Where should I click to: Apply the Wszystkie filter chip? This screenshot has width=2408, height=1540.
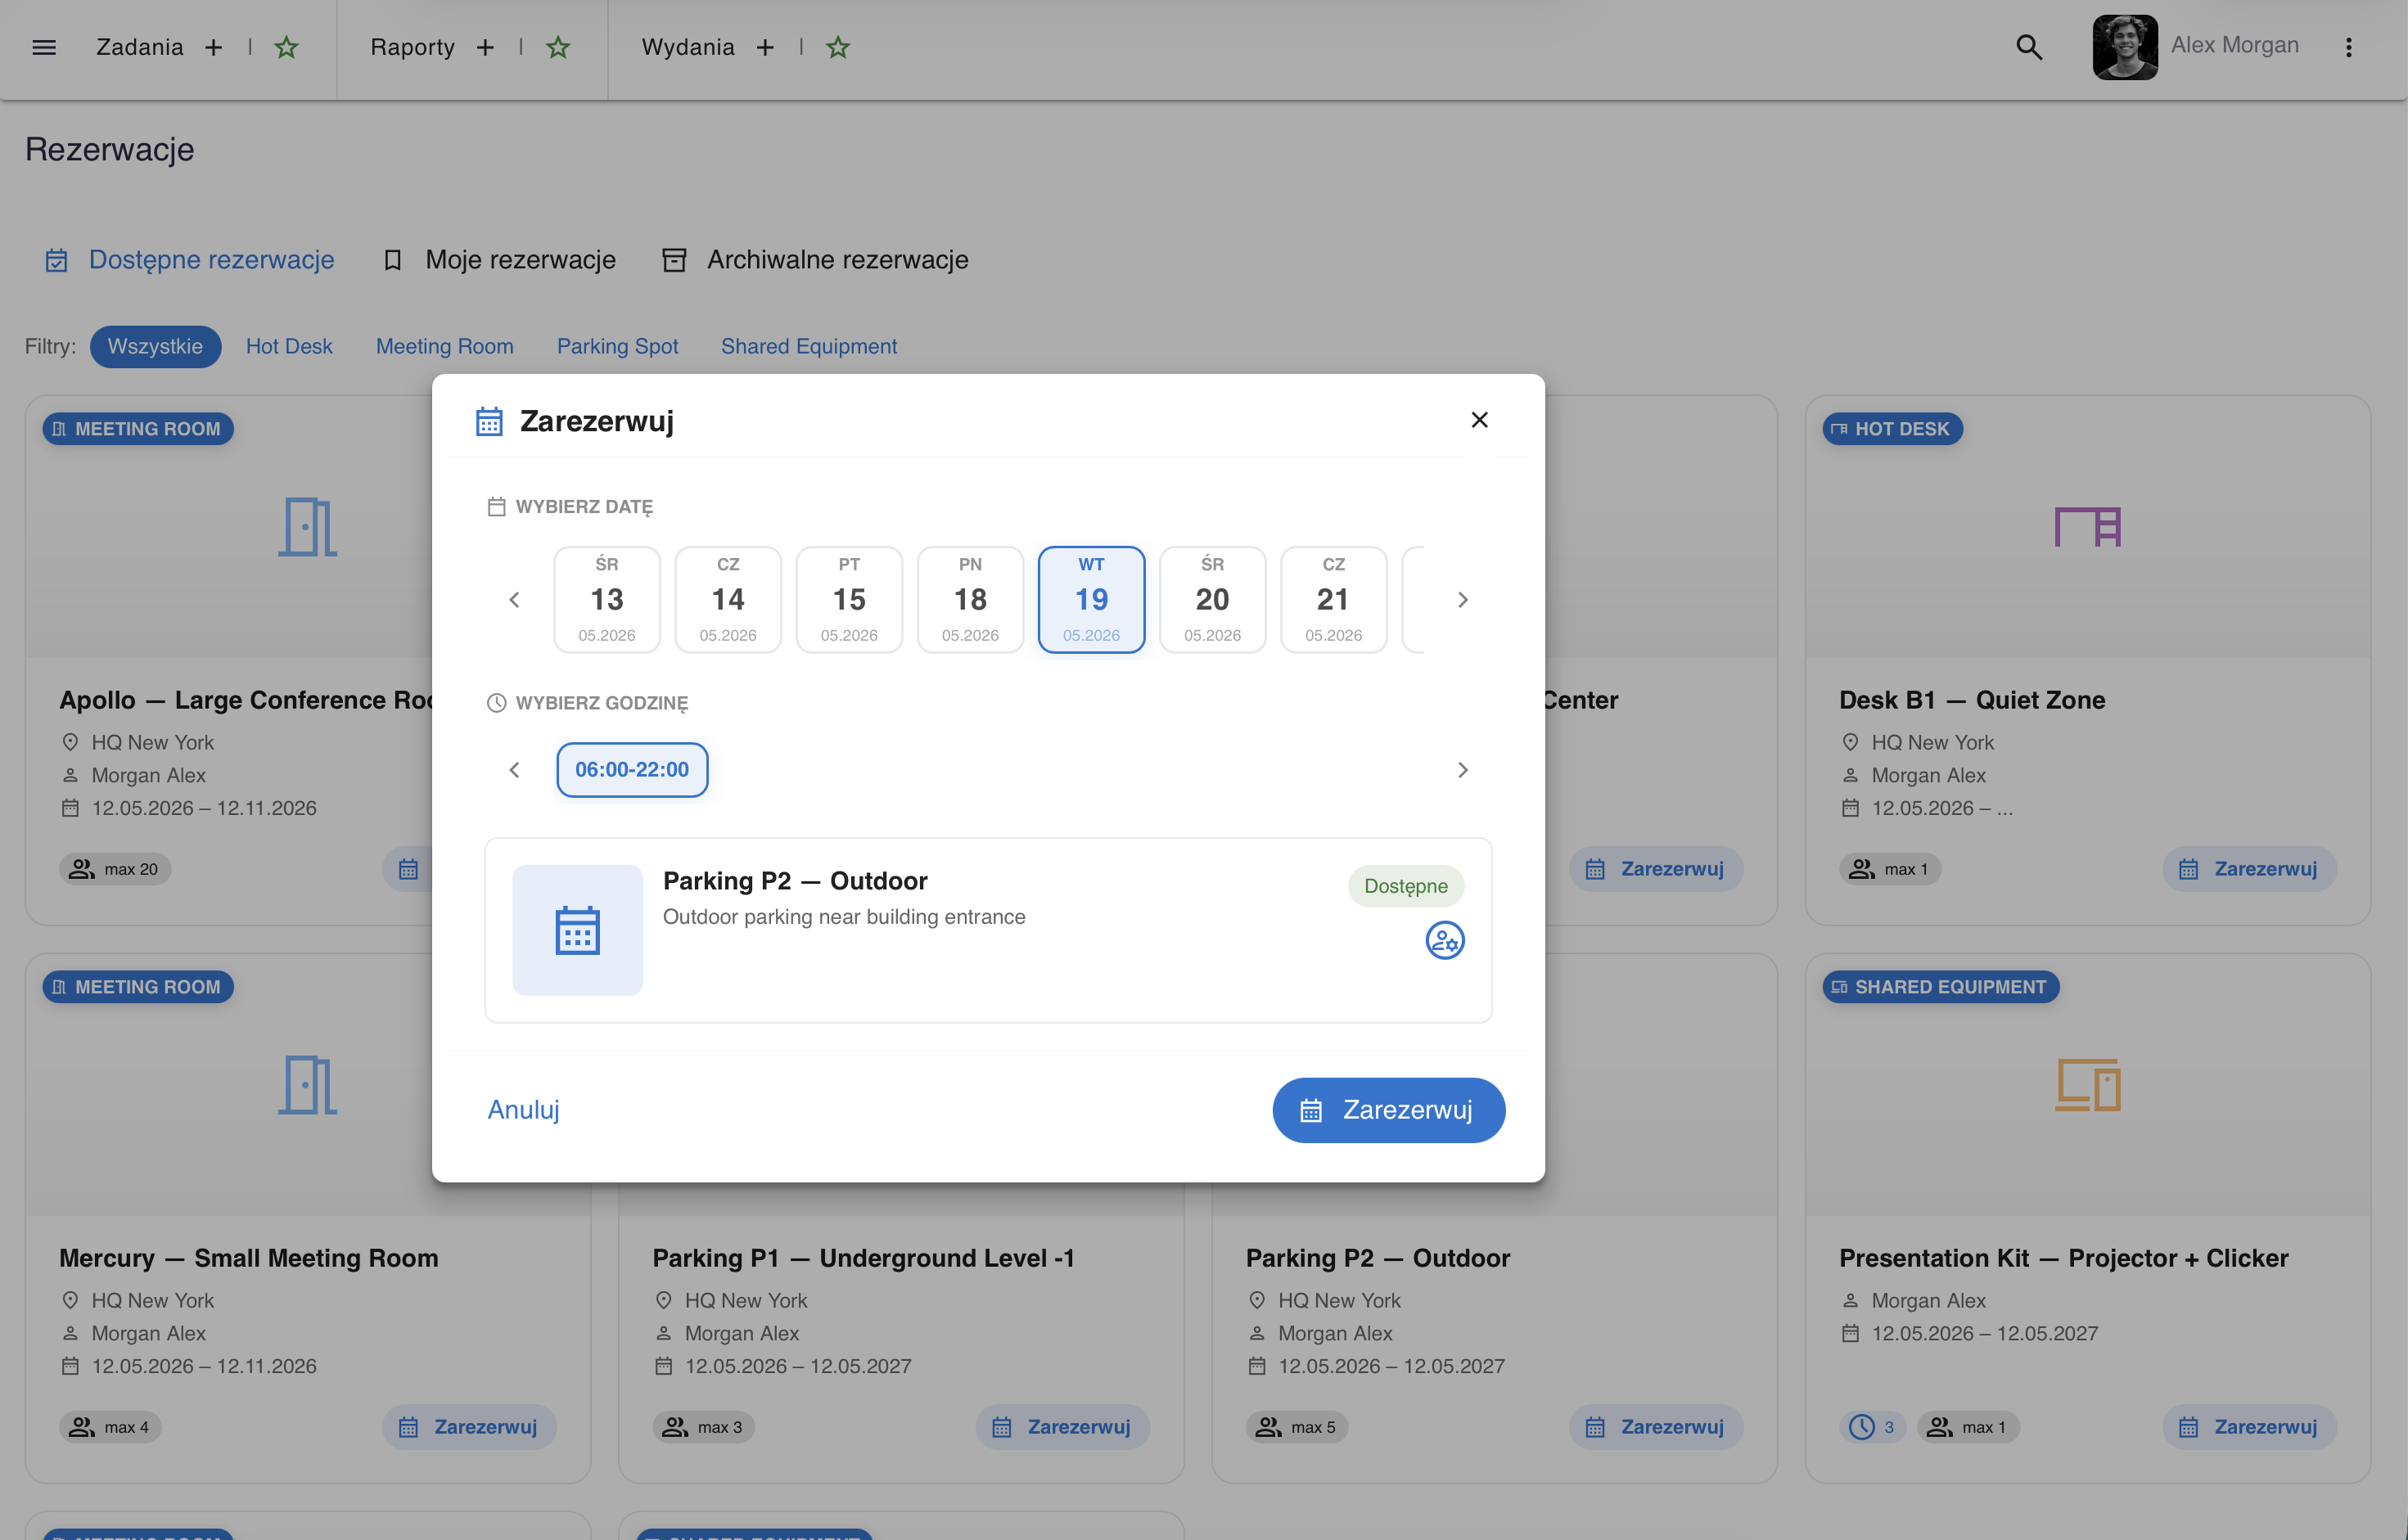[x=155, y=346]
